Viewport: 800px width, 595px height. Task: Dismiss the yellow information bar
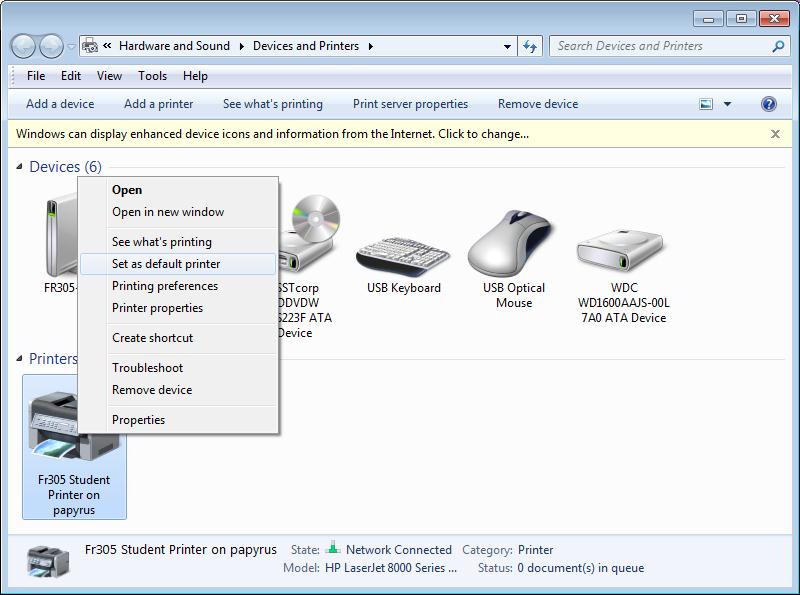(775, 134)
